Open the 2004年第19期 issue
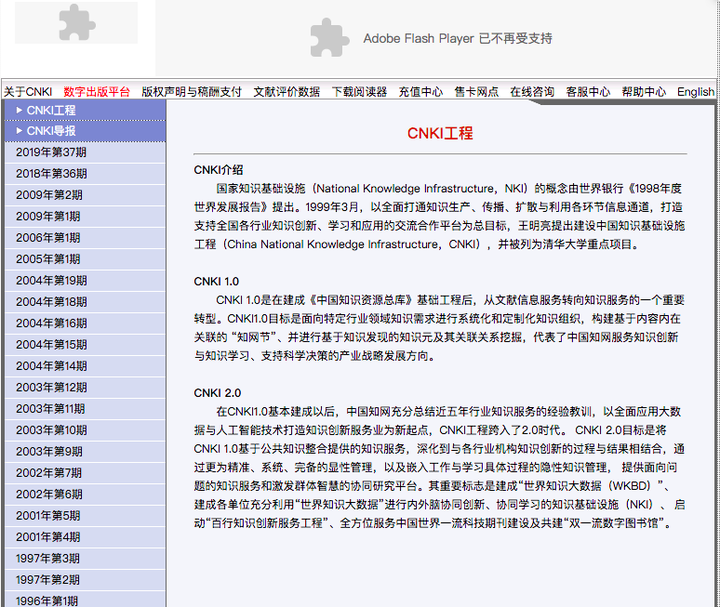 click(51, 281)
